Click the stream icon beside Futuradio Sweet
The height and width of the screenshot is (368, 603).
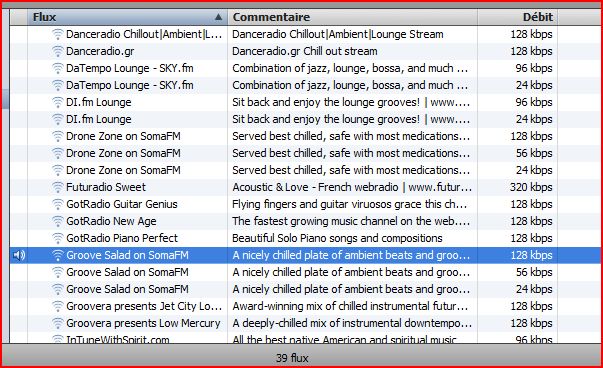(x=57, y=187)
